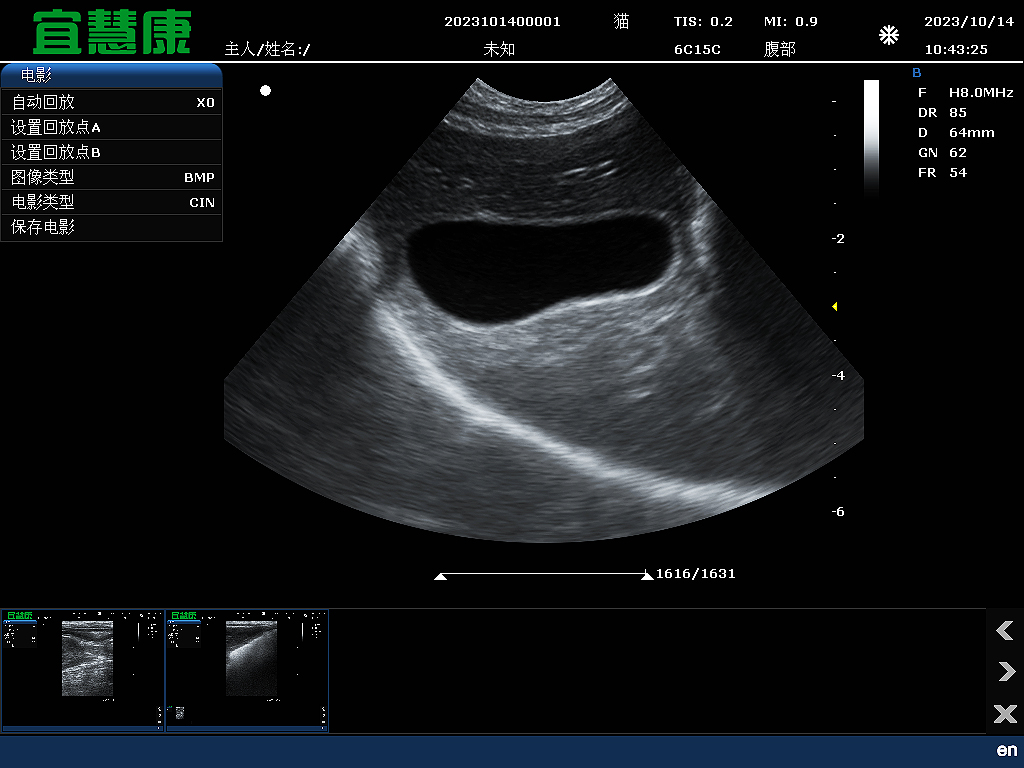Click the next thumbnails arrow icon

pos(1005,671)
